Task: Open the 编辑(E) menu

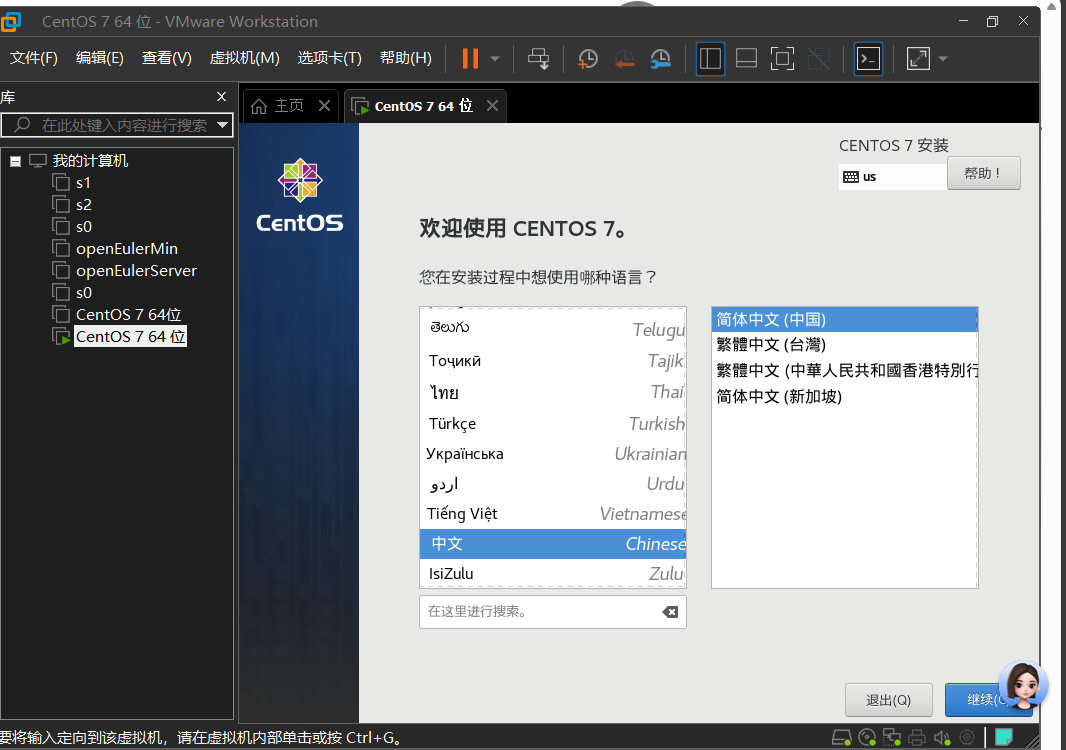Action: 100,58
